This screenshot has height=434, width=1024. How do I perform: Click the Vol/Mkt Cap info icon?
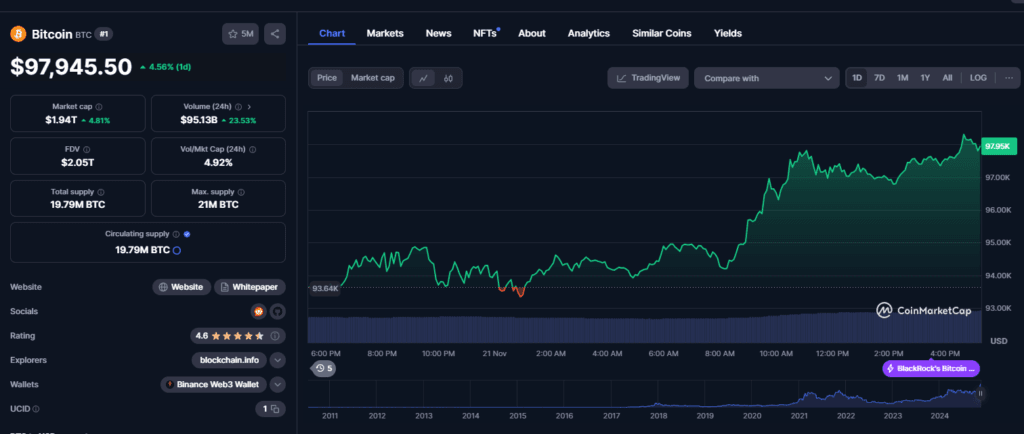pos(253,149)
